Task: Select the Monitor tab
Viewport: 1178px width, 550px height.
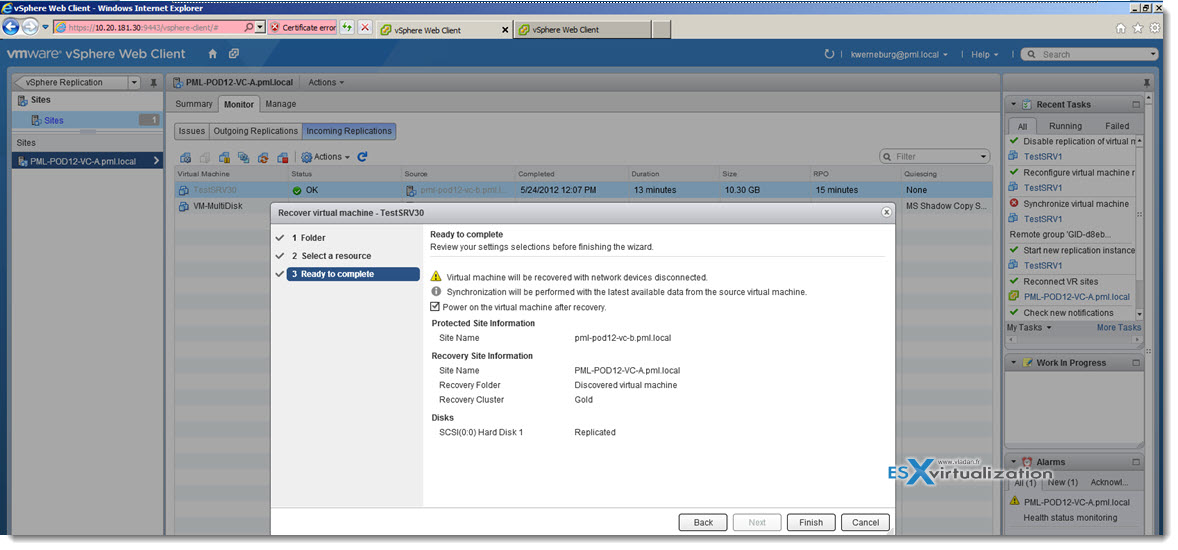Action: point(239,104)
